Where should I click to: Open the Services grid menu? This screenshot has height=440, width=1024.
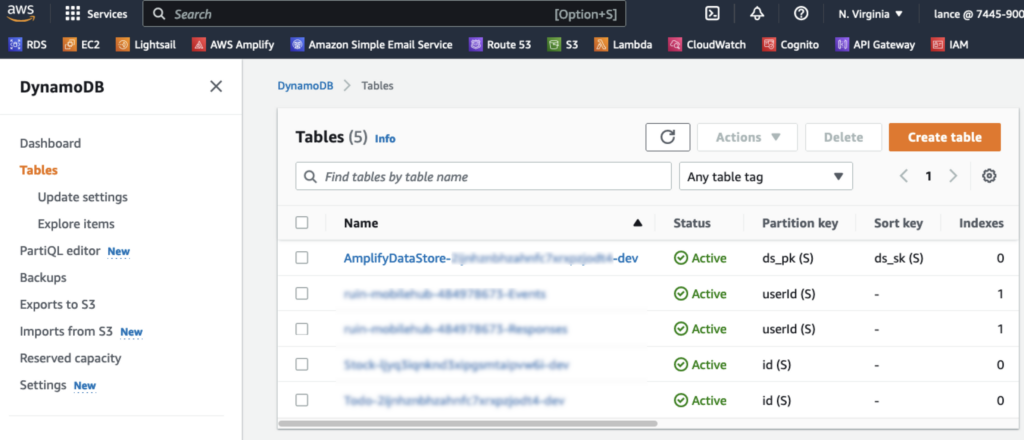96,14
